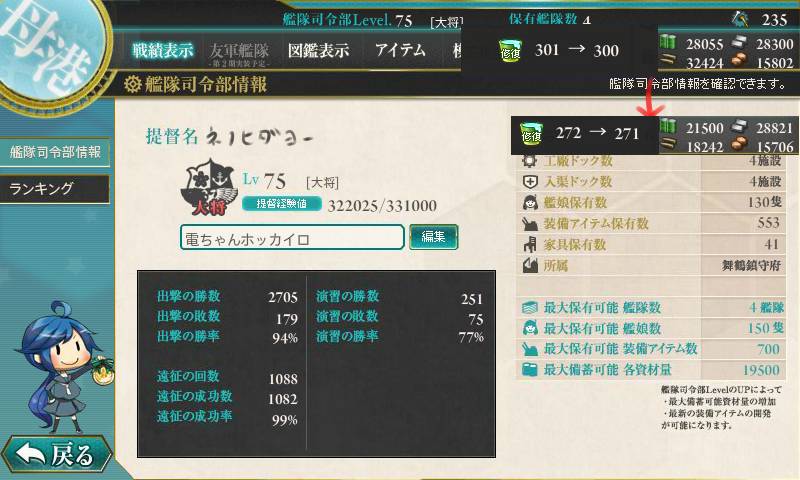Click the 電ちゃんホッカイロ comment text field
The width and height of the screenshot is (800, 480).
click(x=292, y=238)
